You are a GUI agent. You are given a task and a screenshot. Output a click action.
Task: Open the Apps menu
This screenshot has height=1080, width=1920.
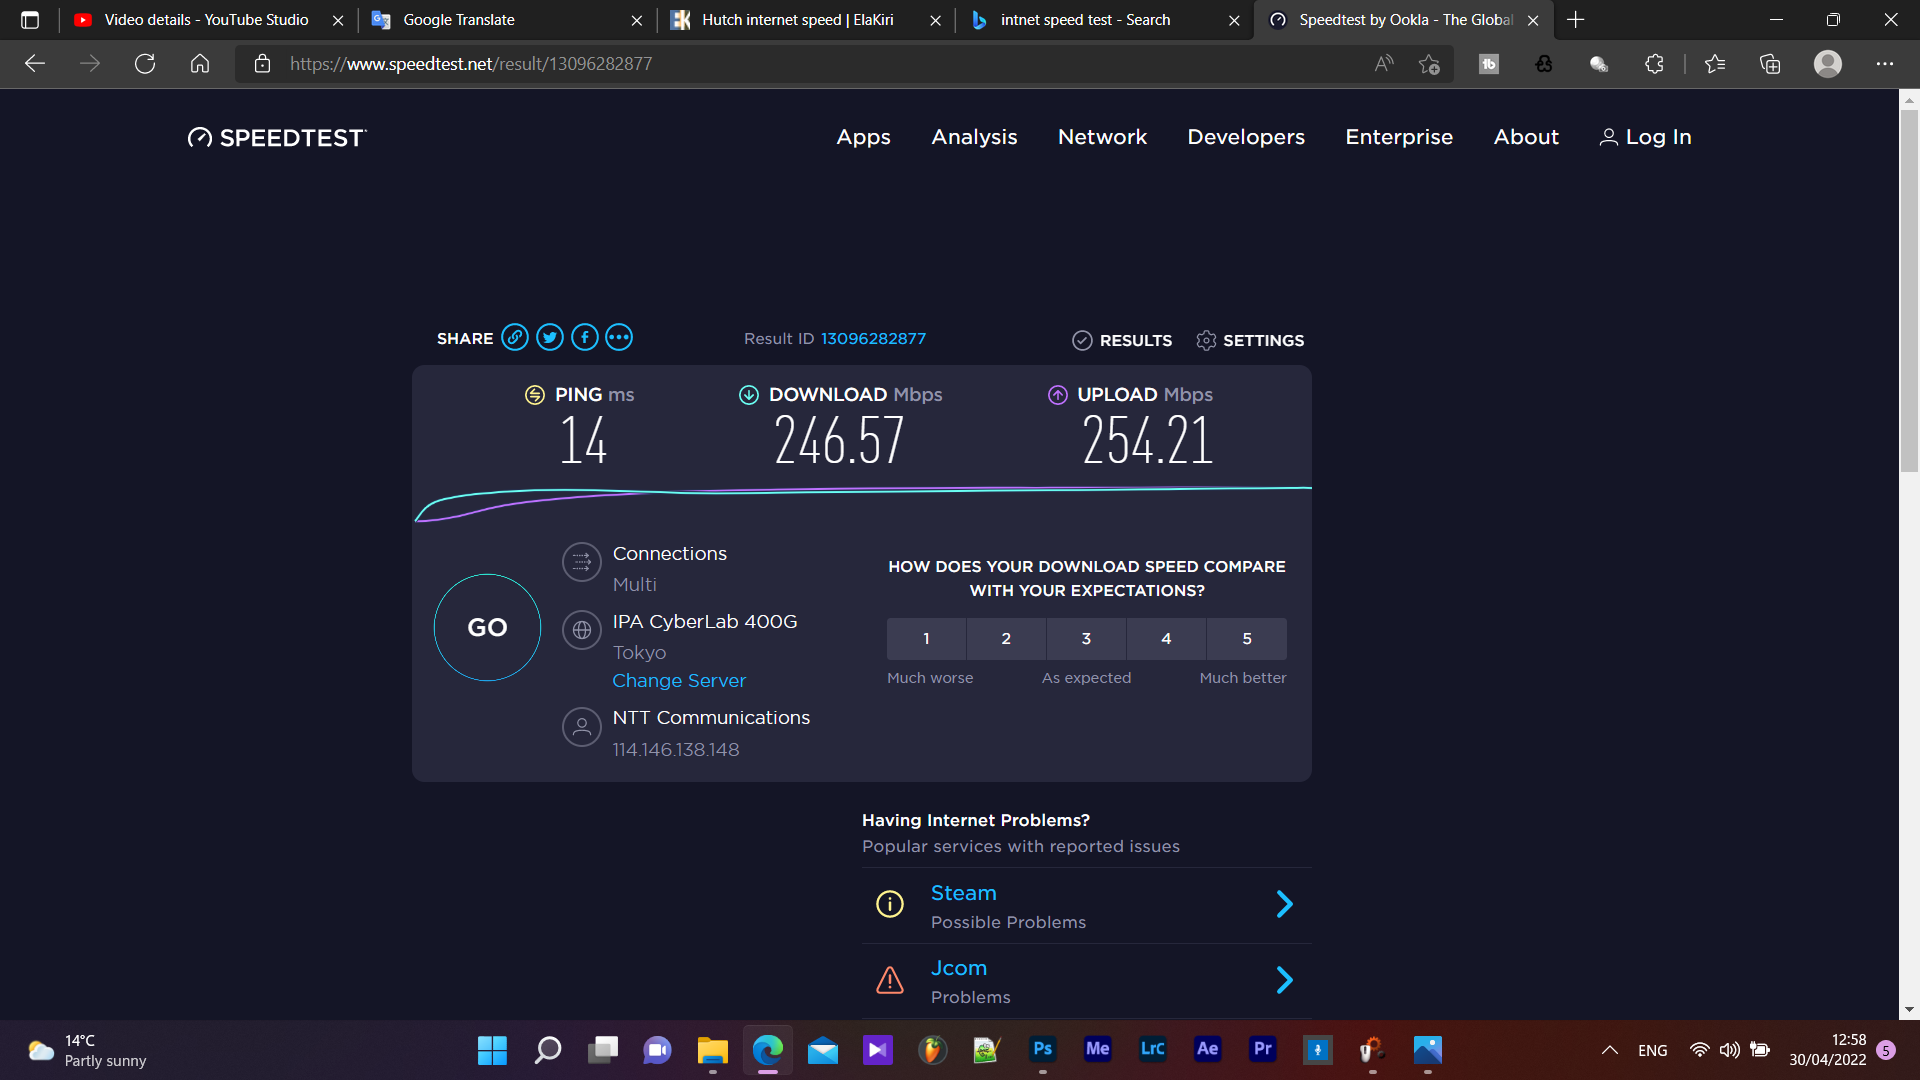point(863,137)
